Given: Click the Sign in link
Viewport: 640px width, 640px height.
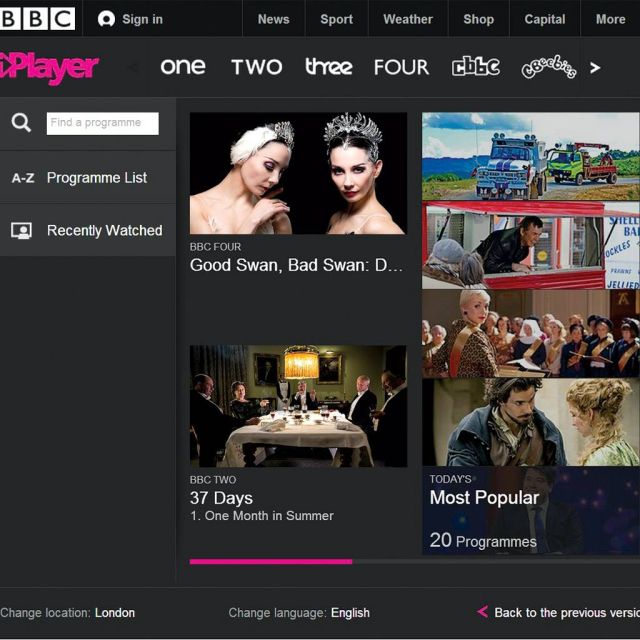Looking at the screenshot, I should coord(142,19).
